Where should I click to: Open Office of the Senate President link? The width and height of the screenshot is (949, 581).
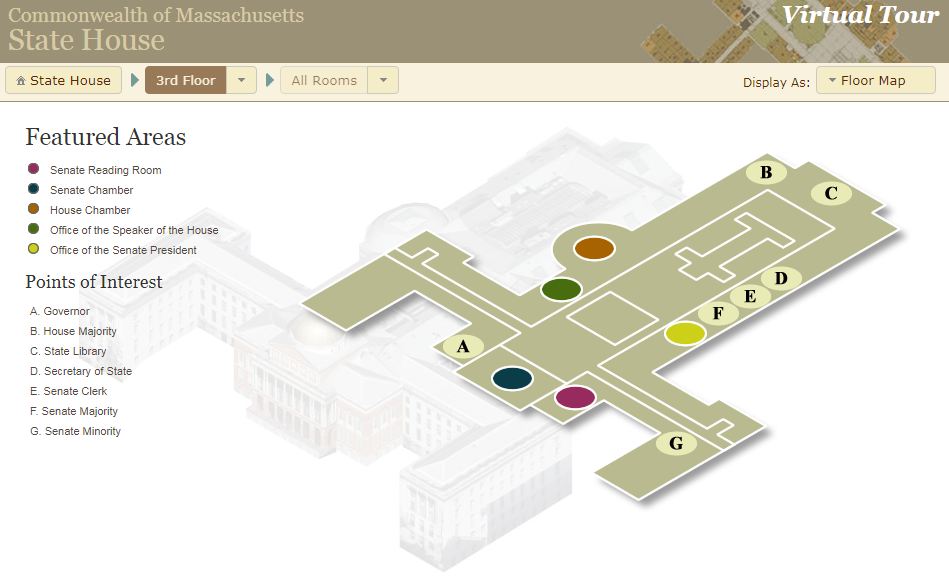click(x=123, y=250)
